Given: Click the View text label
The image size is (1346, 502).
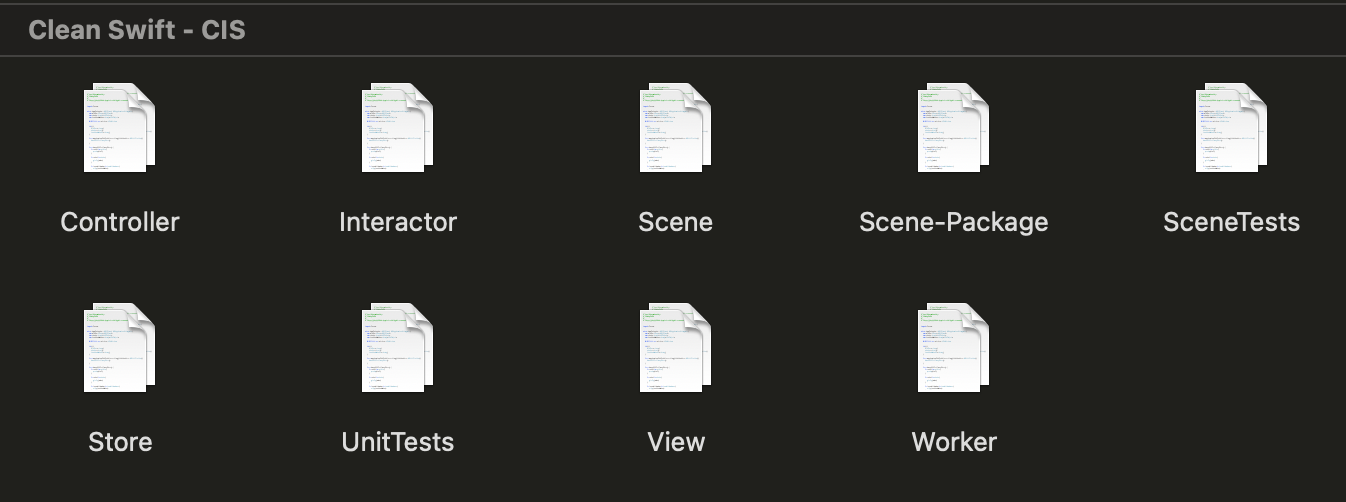Looking at the screenshot, I should pos(676,442).
